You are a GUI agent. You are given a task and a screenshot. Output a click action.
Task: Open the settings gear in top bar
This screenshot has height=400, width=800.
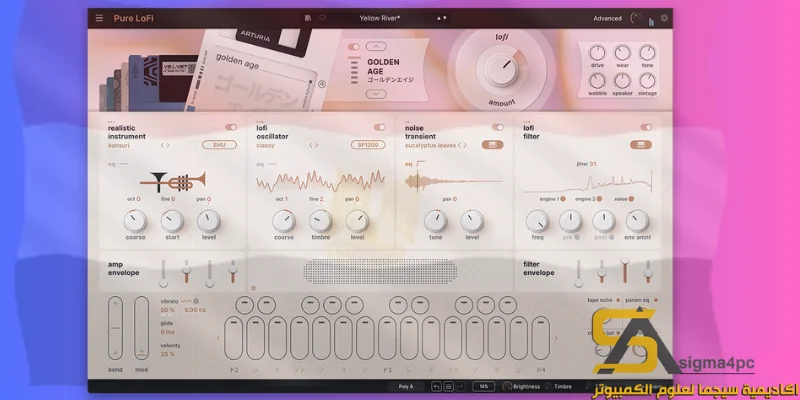(x=664, y=18)
